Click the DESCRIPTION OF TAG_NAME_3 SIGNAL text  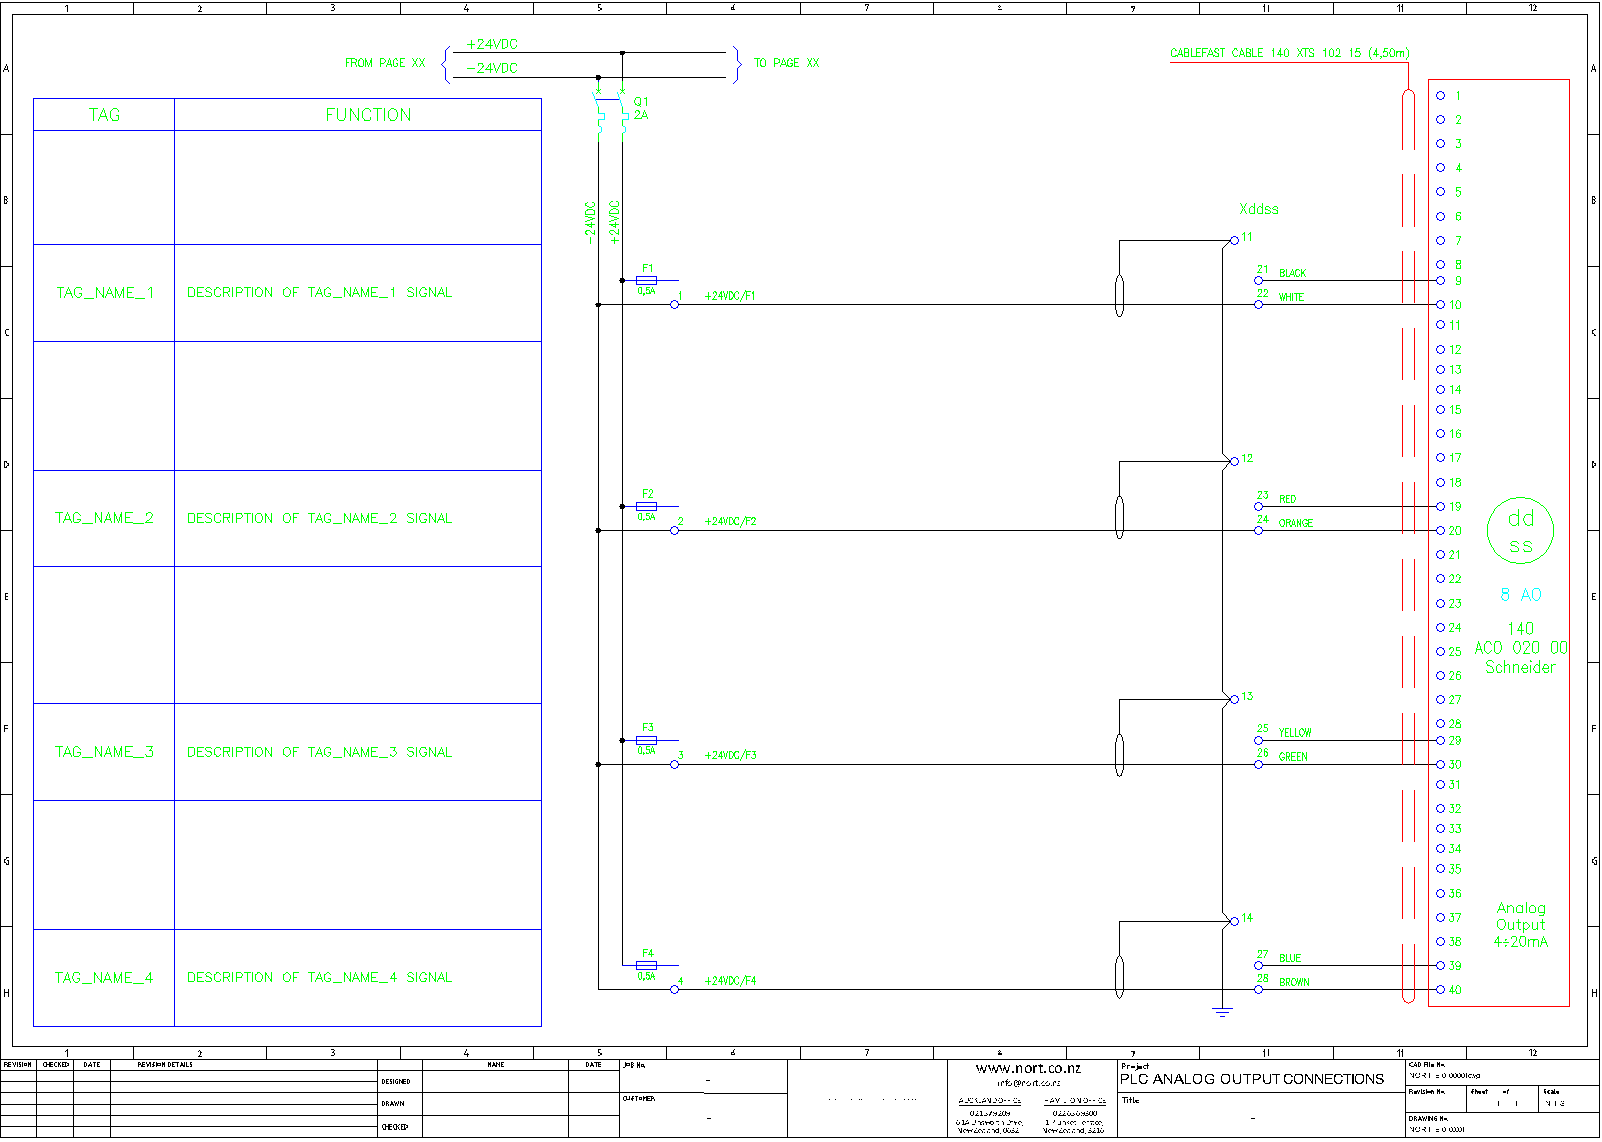coord(319,753)
